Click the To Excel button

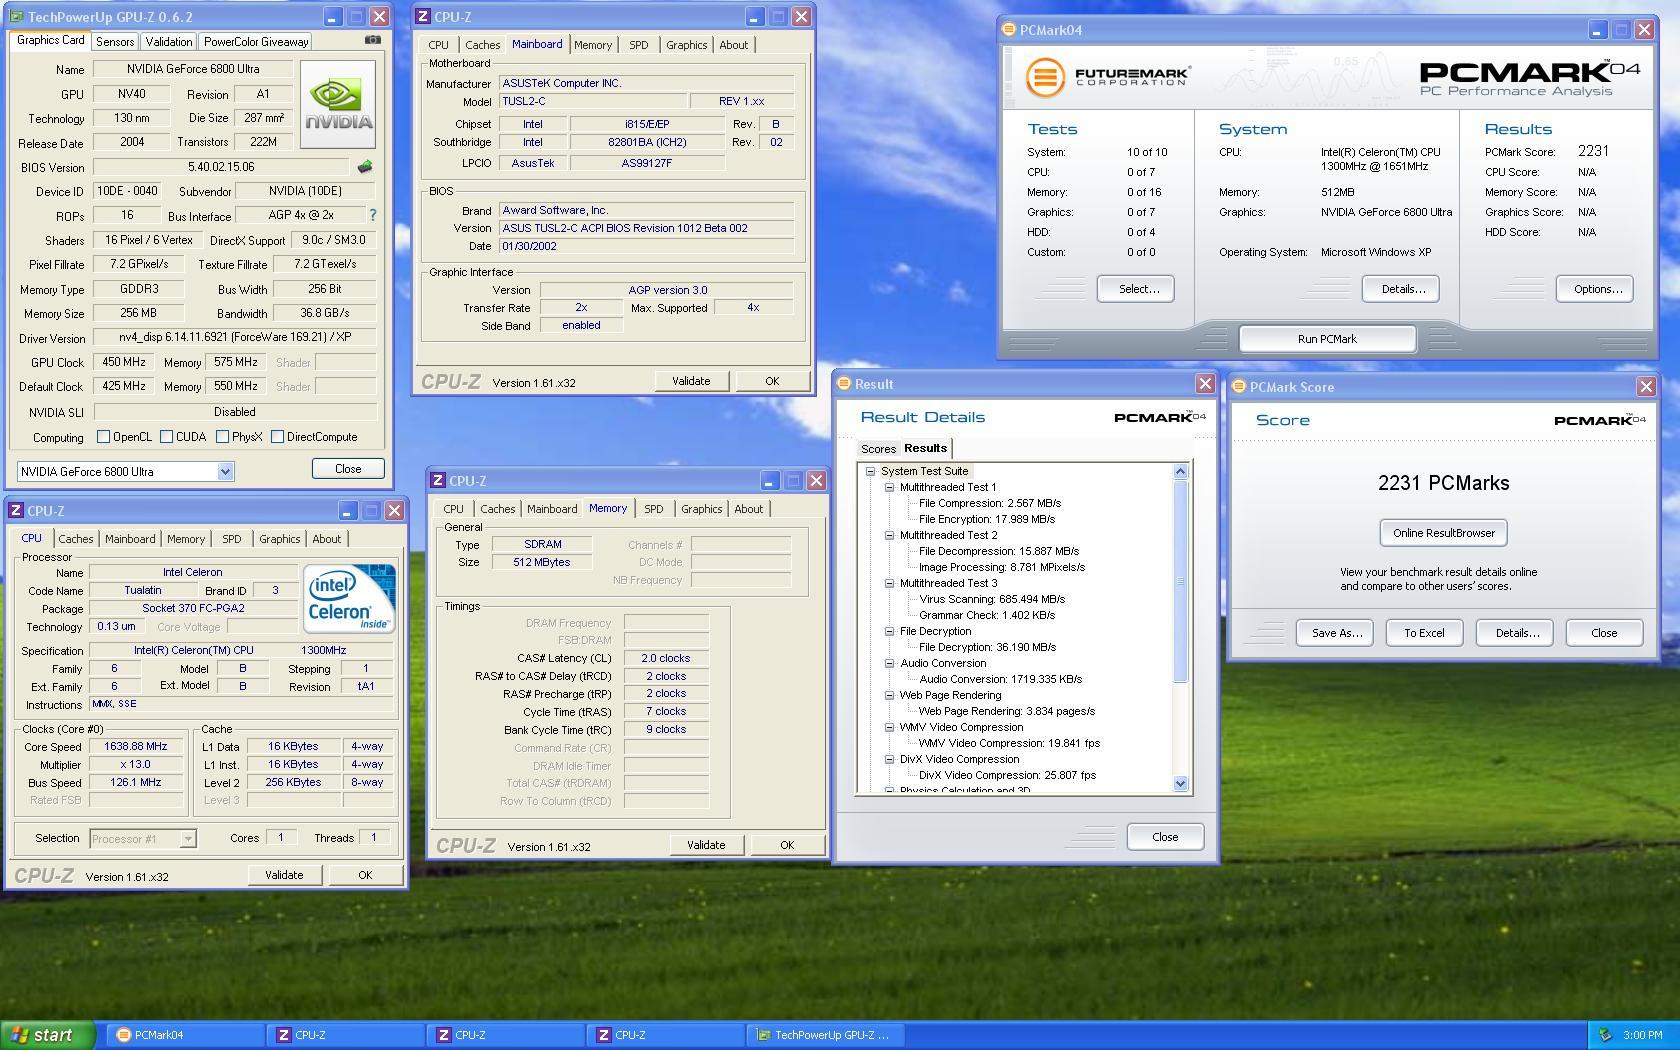1424,633
